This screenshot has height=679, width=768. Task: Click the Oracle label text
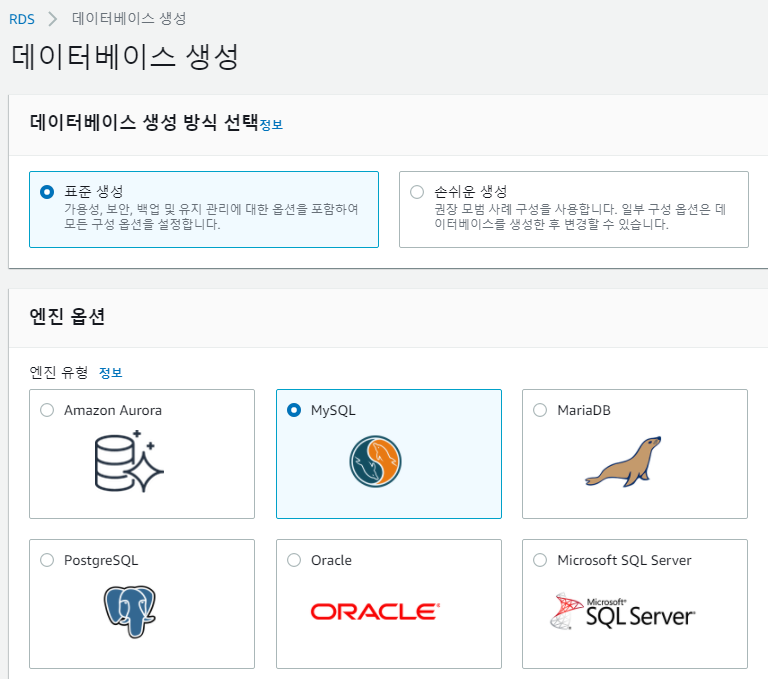pos(331,560)
